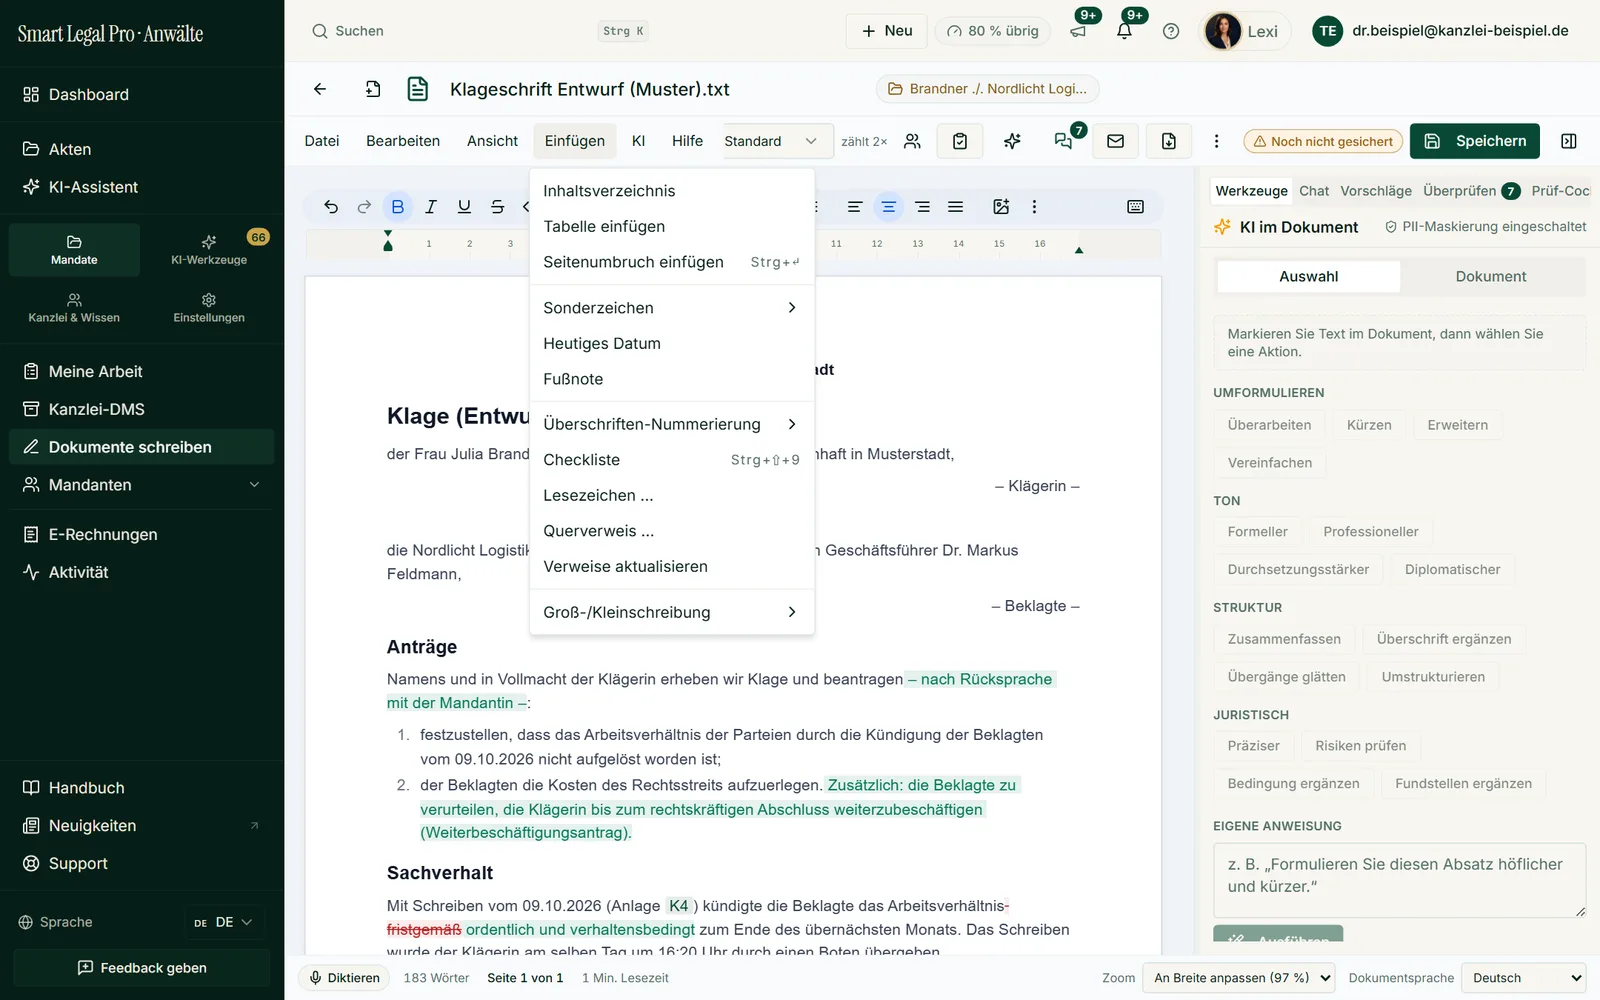This screenshot has height=1000, width=1600.
Task: Undo the last edit in the toolbar
Action: [x=331, y=207]
